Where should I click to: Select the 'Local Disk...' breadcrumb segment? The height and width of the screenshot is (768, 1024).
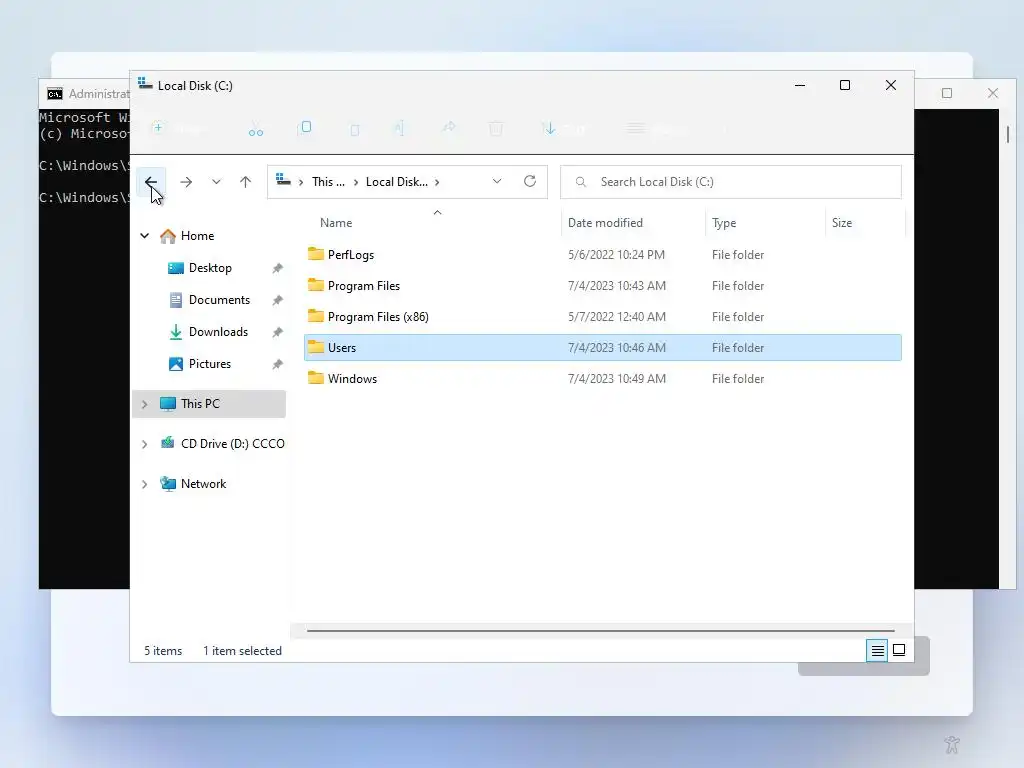point(396,182)
